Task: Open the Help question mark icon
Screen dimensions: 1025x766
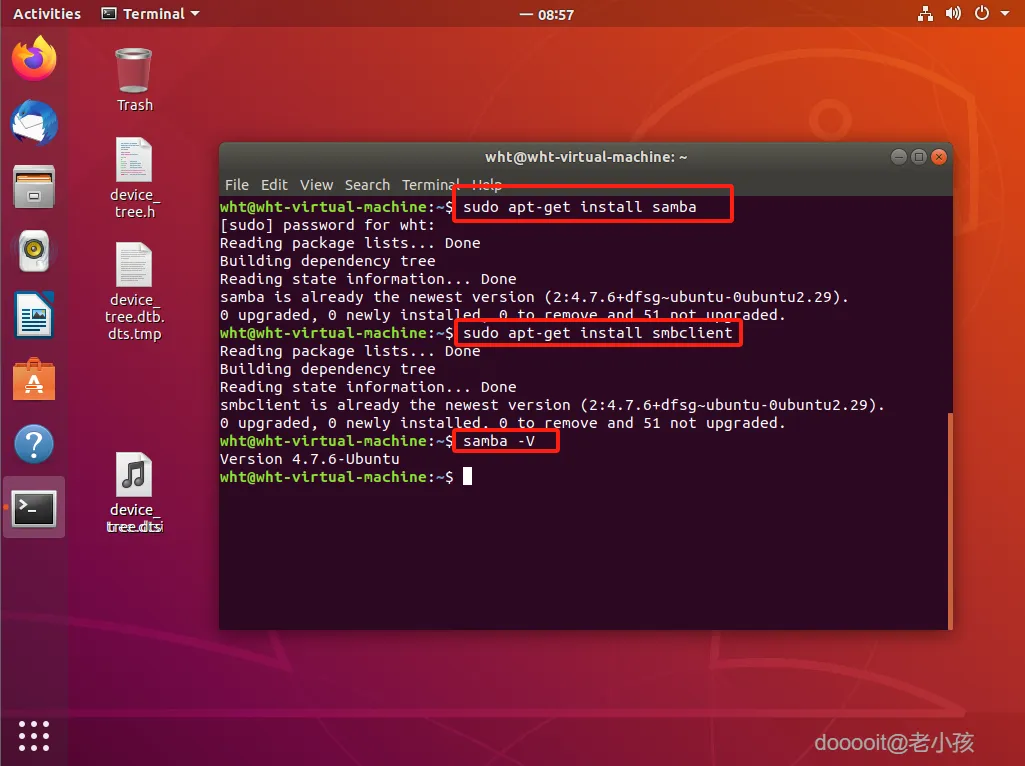Action: (x=34, y=444)
